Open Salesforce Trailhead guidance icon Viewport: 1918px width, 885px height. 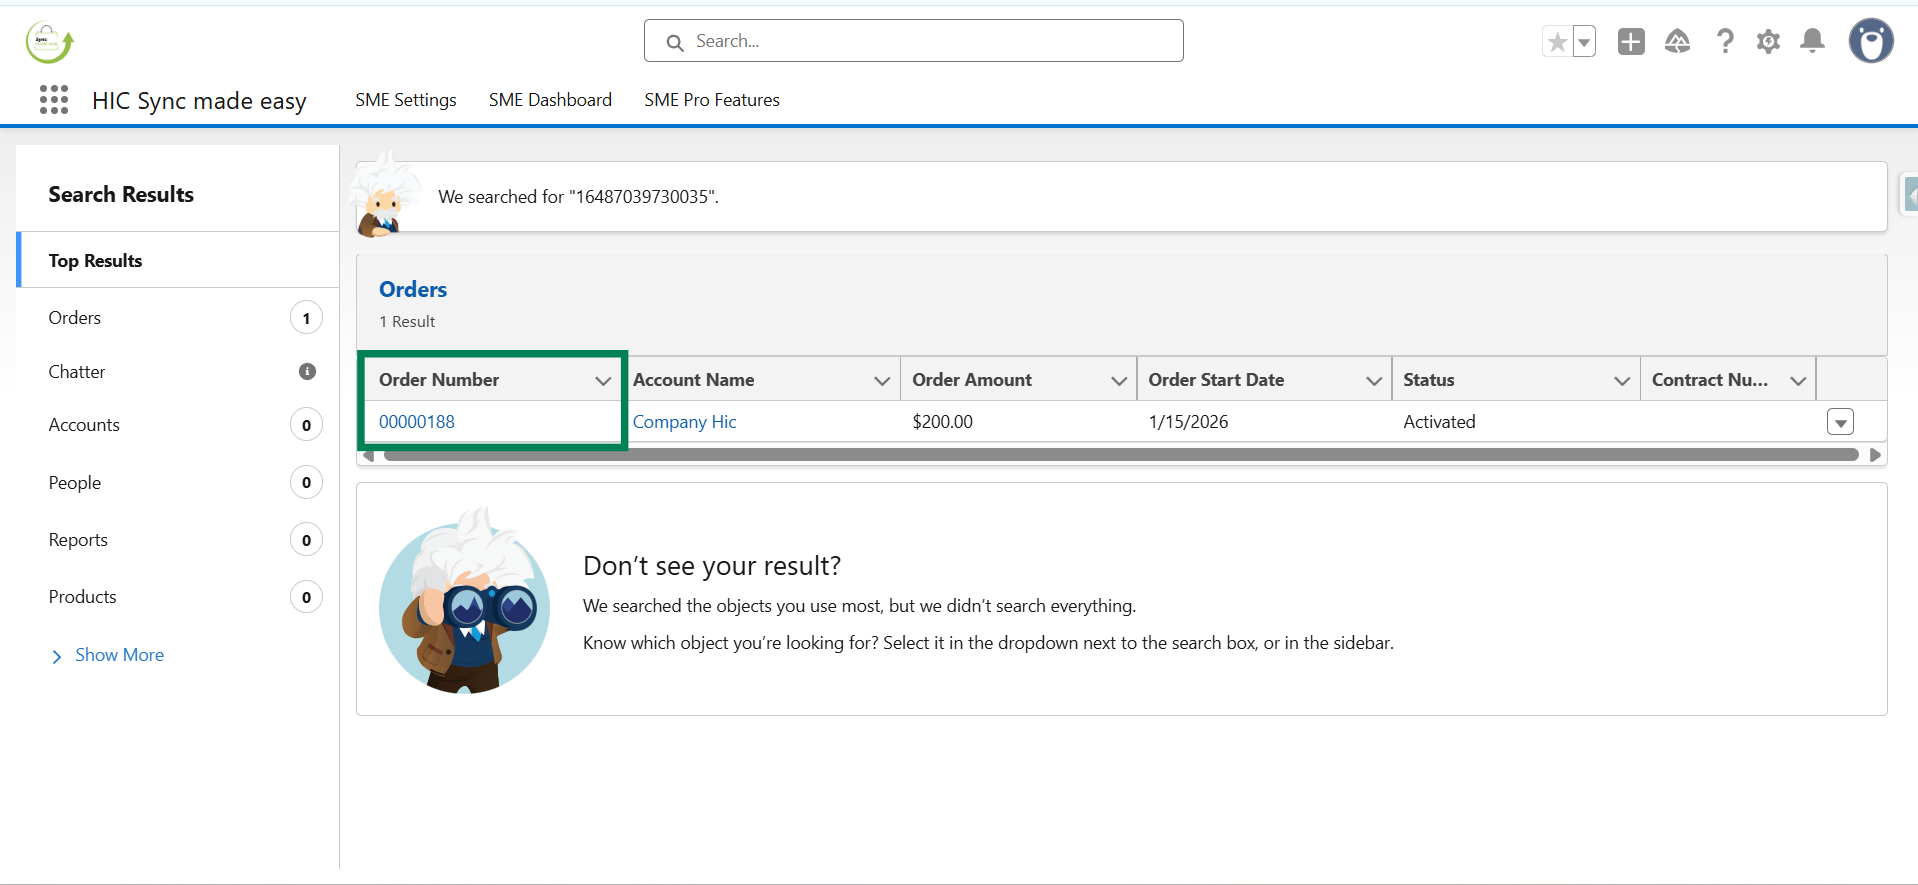click(x=1677, y=41)
